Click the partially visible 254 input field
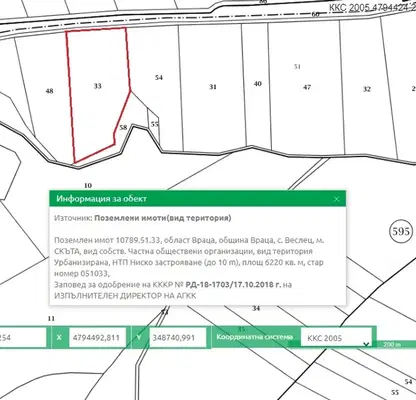The image size is (416, 400). [x=23, y=337]
